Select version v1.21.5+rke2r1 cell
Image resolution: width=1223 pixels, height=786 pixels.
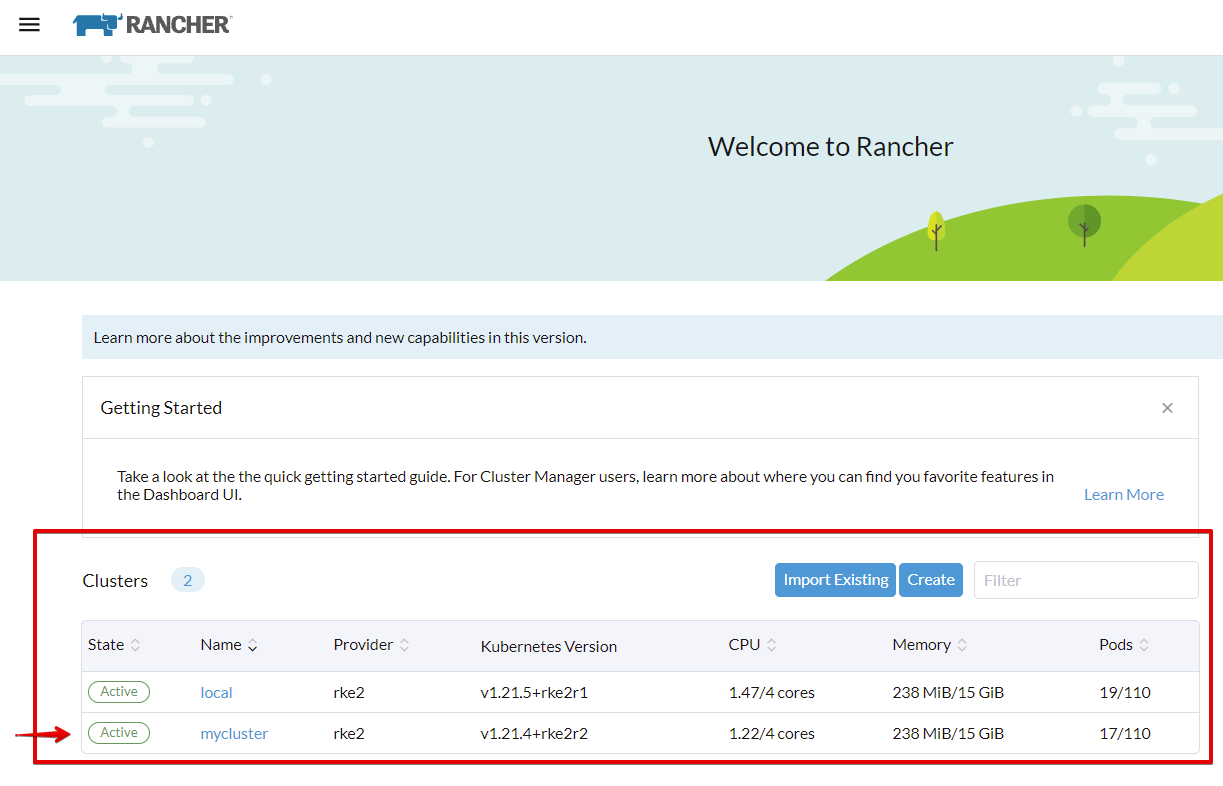534,692
